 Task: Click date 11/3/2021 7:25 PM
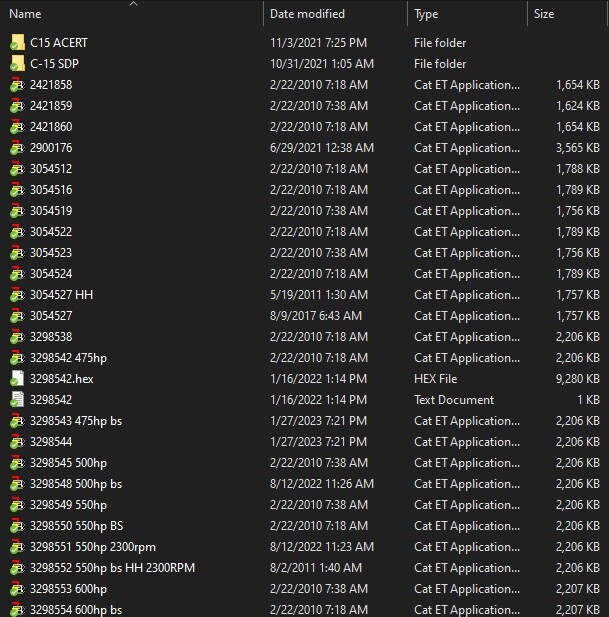tap(318, 42)
